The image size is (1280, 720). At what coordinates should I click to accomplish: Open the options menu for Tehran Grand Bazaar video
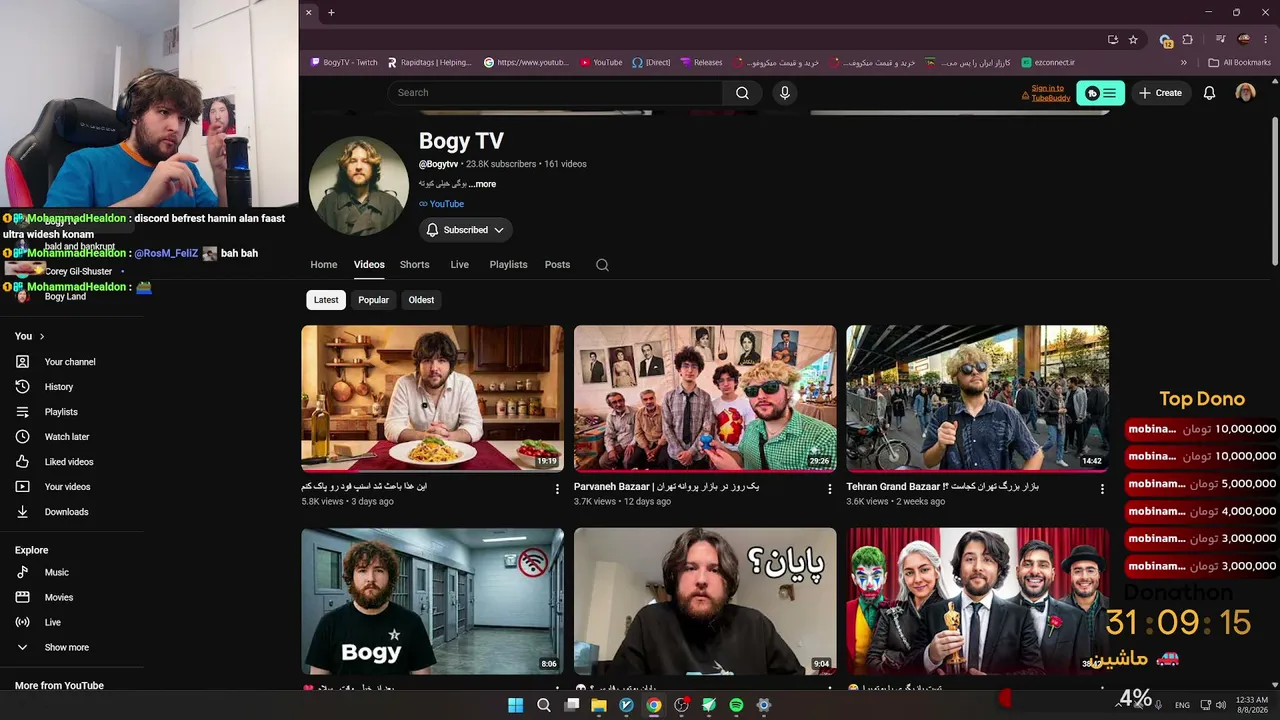coord(1103,489)
